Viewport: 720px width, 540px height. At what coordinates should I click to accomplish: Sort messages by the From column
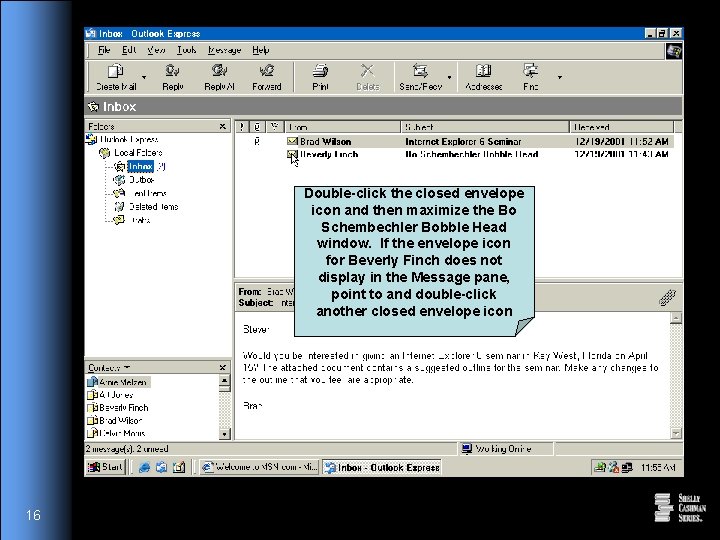[x=342, y=127]
